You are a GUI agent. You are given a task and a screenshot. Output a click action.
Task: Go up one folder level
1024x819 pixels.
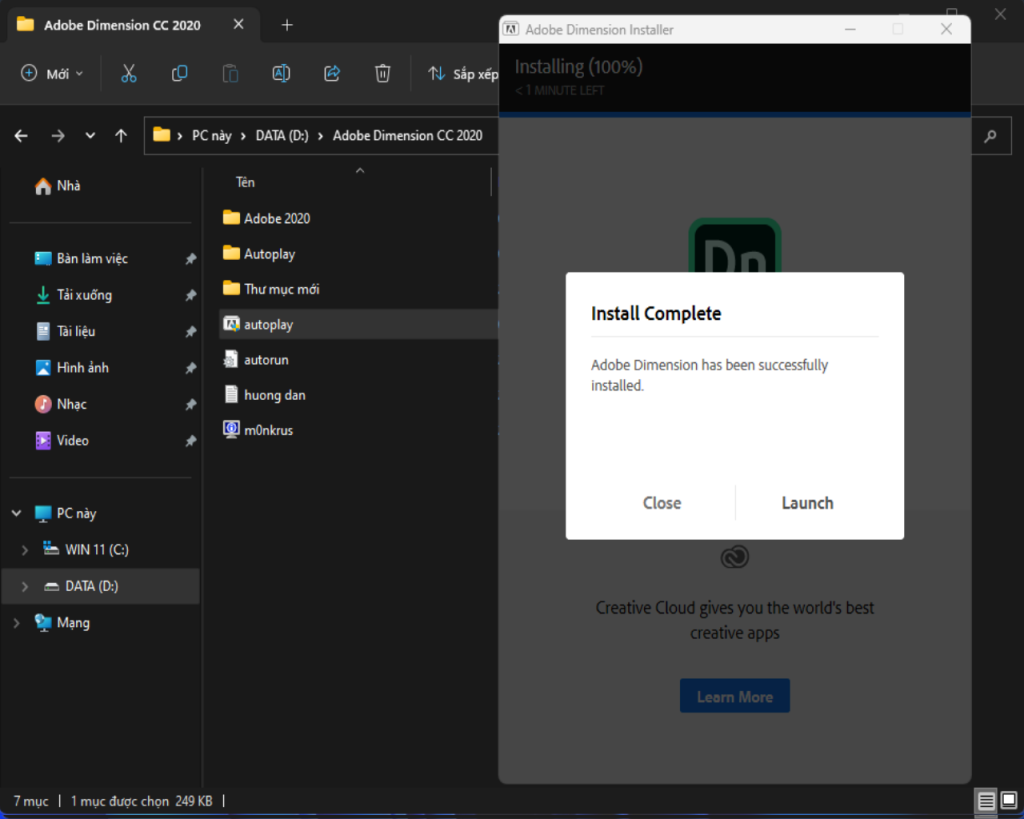[121, 136]
